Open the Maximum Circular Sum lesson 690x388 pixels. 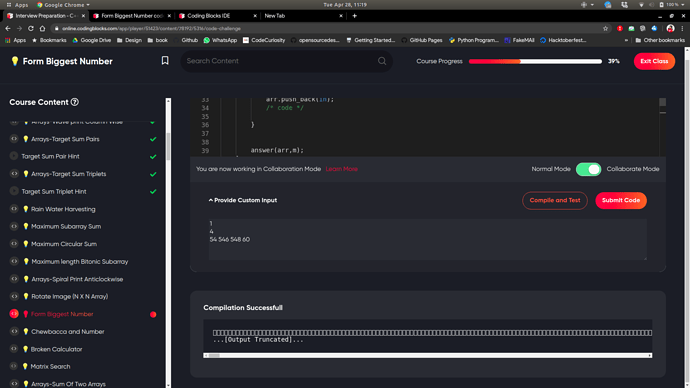coord(64,244)
